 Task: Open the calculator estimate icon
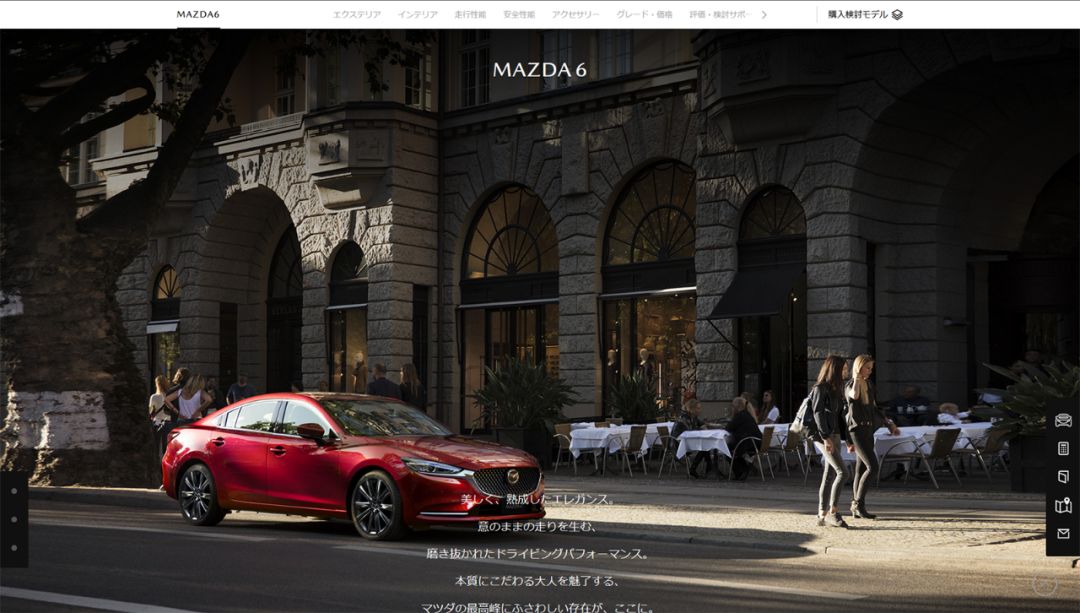[1063, 449]
